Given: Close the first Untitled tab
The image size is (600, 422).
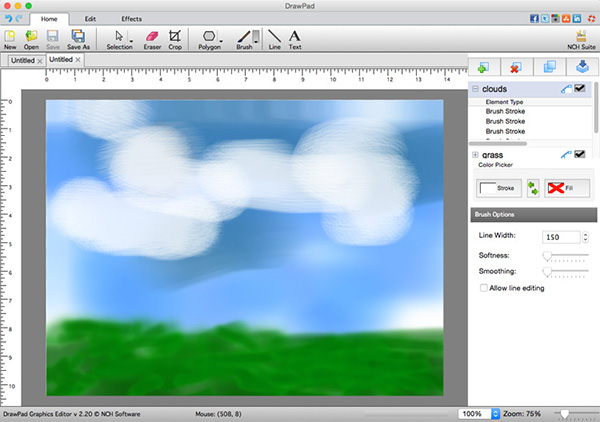Looking at the screenshot, I should 40,61.
